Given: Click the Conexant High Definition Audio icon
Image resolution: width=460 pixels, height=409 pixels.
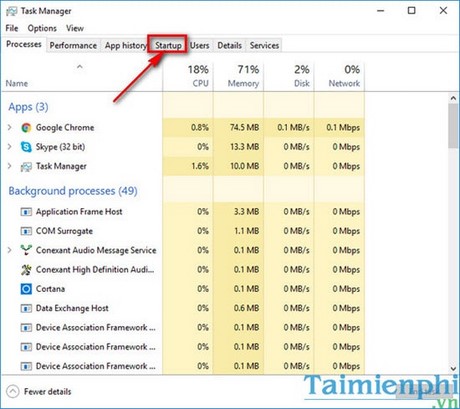Looking at the screenshot, I should pos(26,270).
